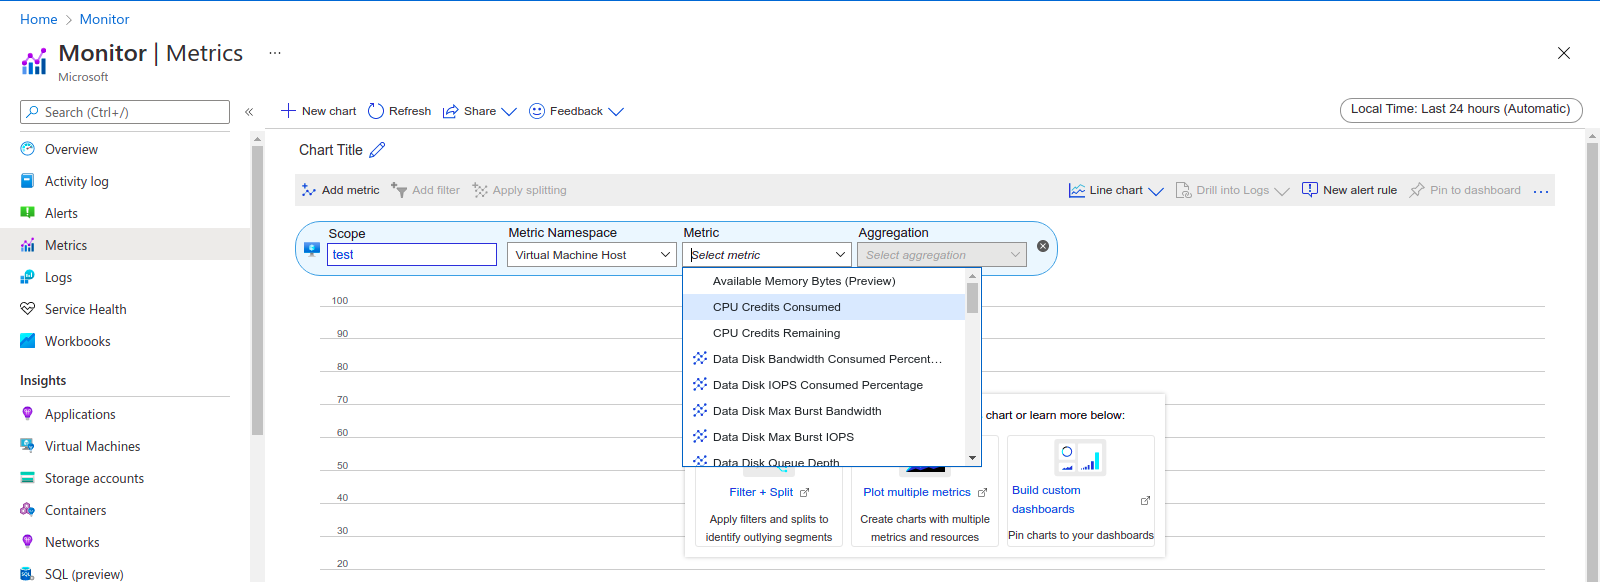Select CPU Credits Consumed metric
The image size is (1600, 582).
[x=824, y=307]
